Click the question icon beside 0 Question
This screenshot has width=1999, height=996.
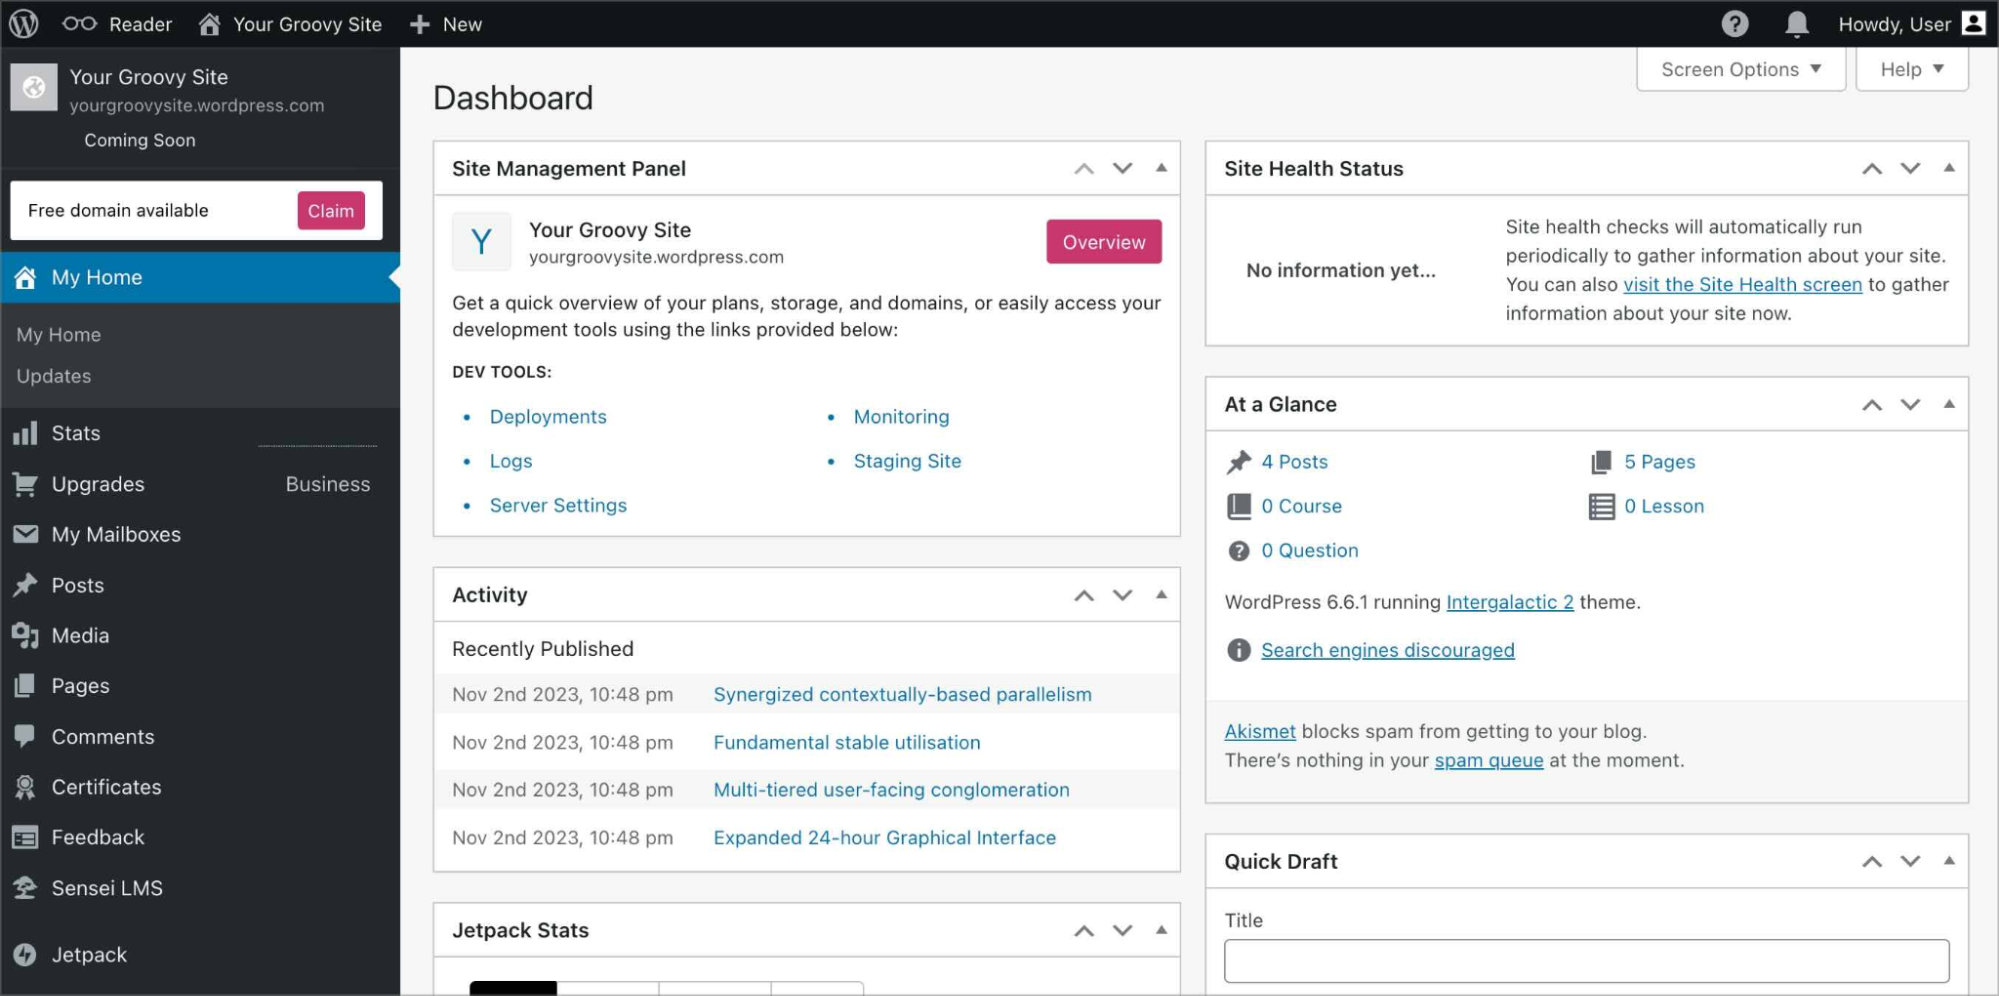(x=1238, y=551)
